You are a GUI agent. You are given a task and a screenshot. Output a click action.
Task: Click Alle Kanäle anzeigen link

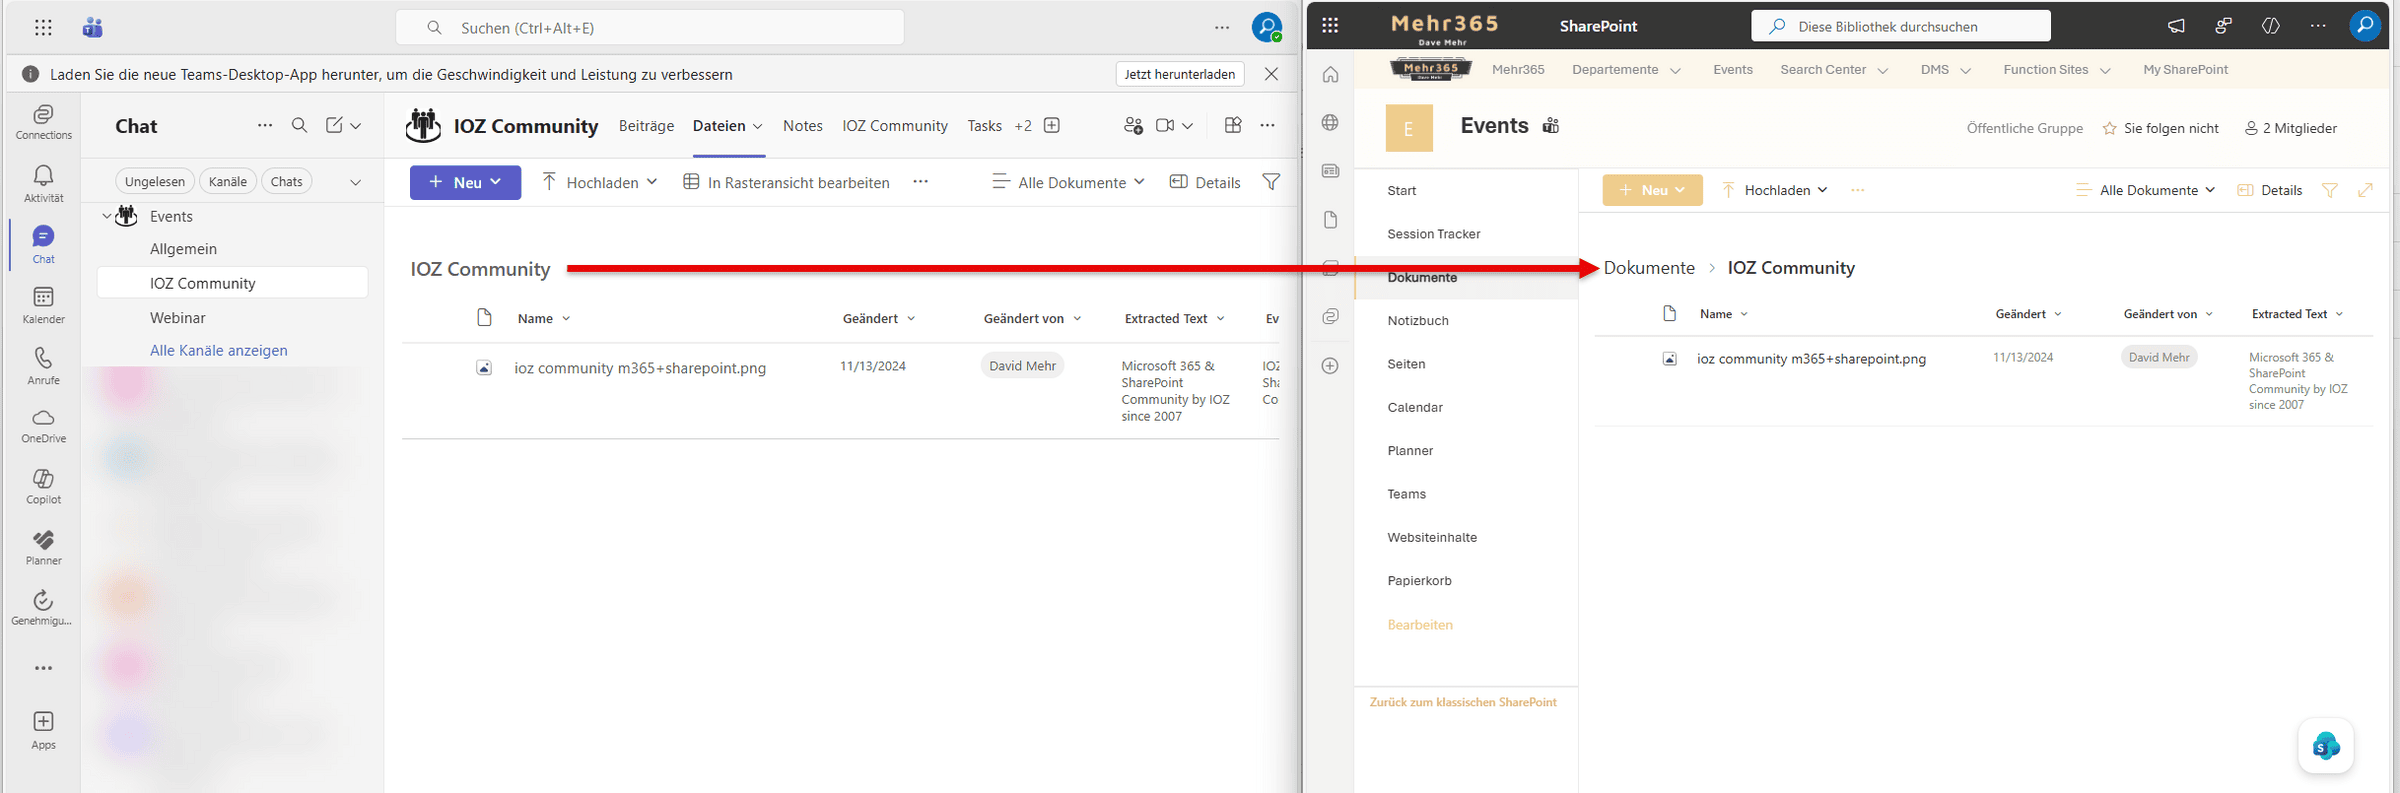[x=218, y=350]
